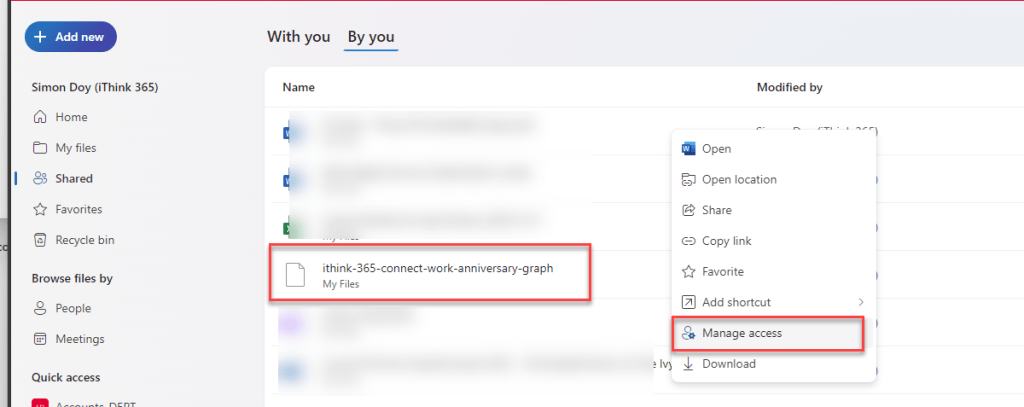Click the Word icon next to Open
1024x407 pixels.
point(688,149)
